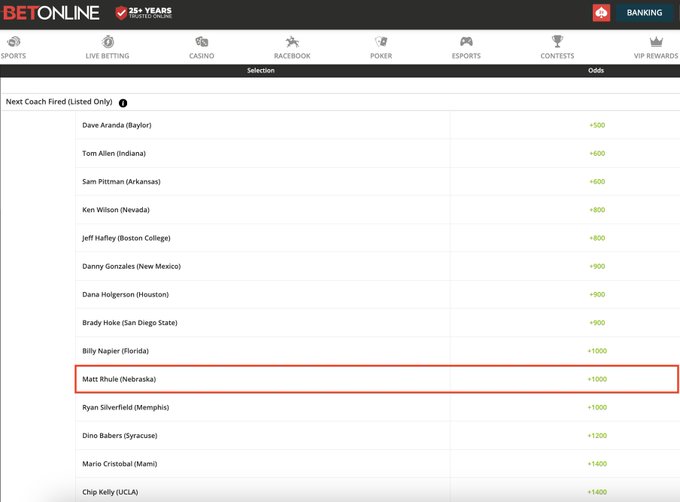Select the CONTESTS menu label

tap(557, 56)
